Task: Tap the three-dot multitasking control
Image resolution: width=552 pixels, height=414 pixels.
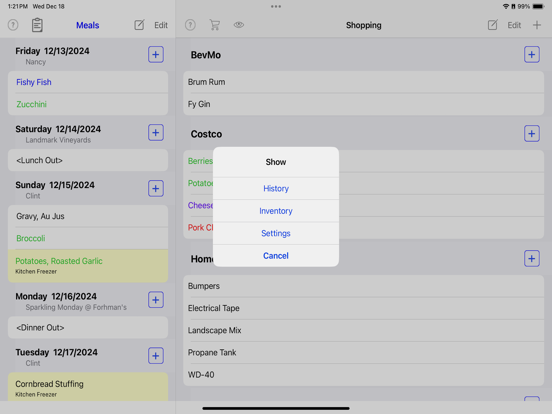Action: [x=276, y=6]
